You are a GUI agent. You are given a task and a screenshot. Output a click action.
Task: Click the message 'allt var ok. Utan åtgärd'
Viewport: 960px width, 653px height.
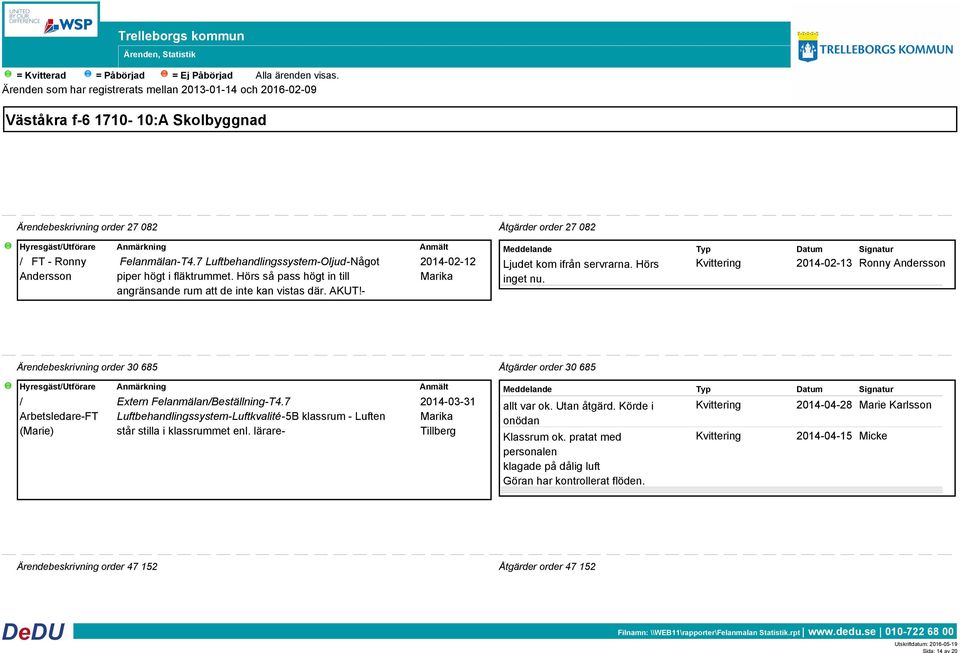(578, 413)
